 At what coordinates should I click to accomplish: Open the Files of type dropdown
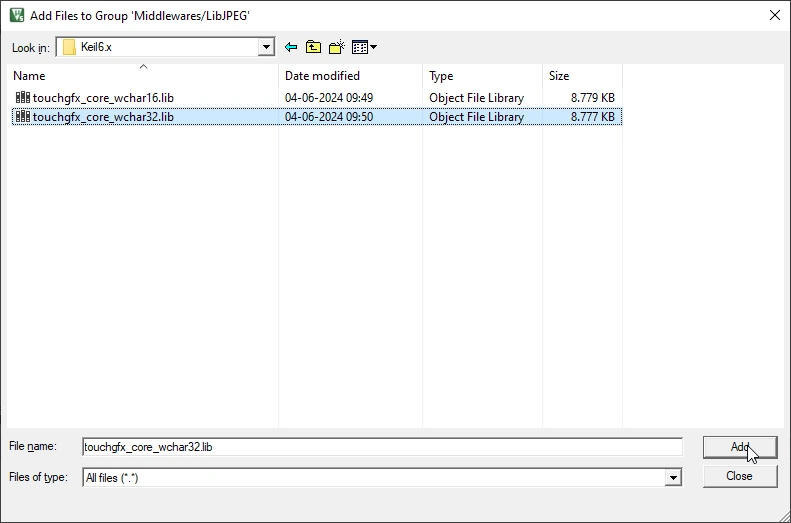pyautogui.click(x=673, y=478)
